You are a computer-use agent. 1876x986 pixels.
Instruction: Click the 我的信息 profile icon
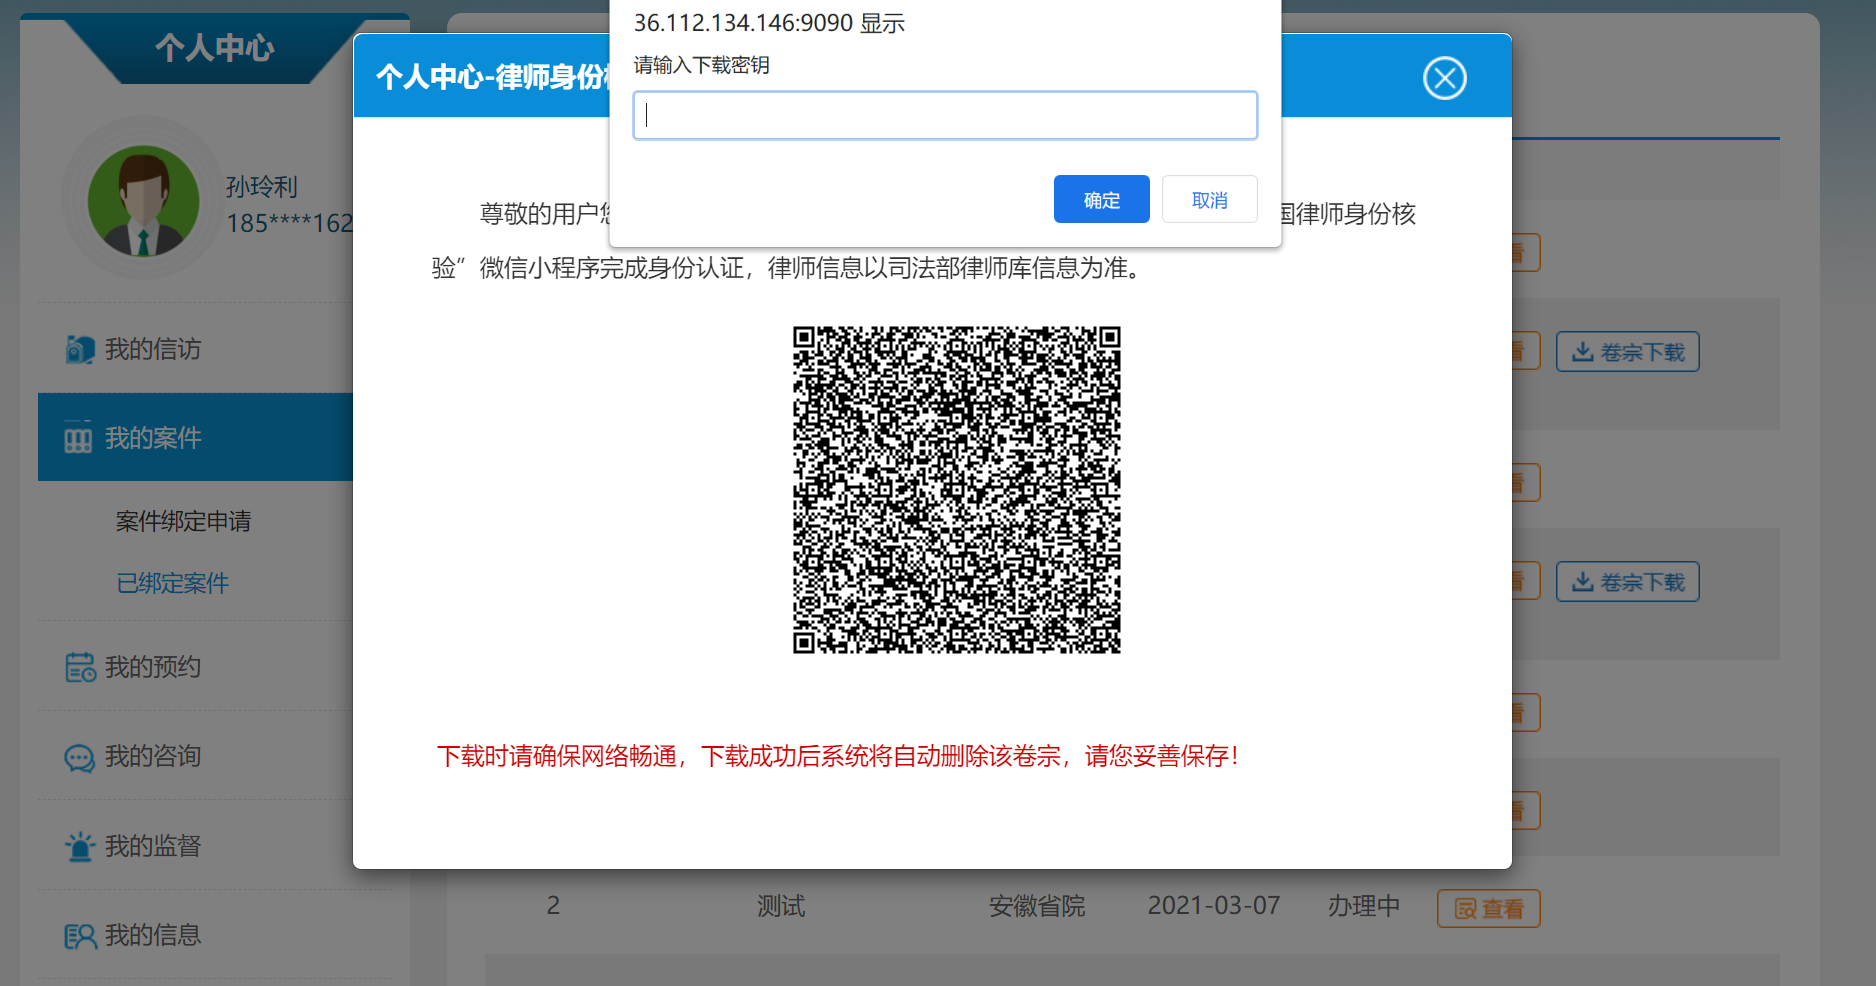(x=80, y=936)
